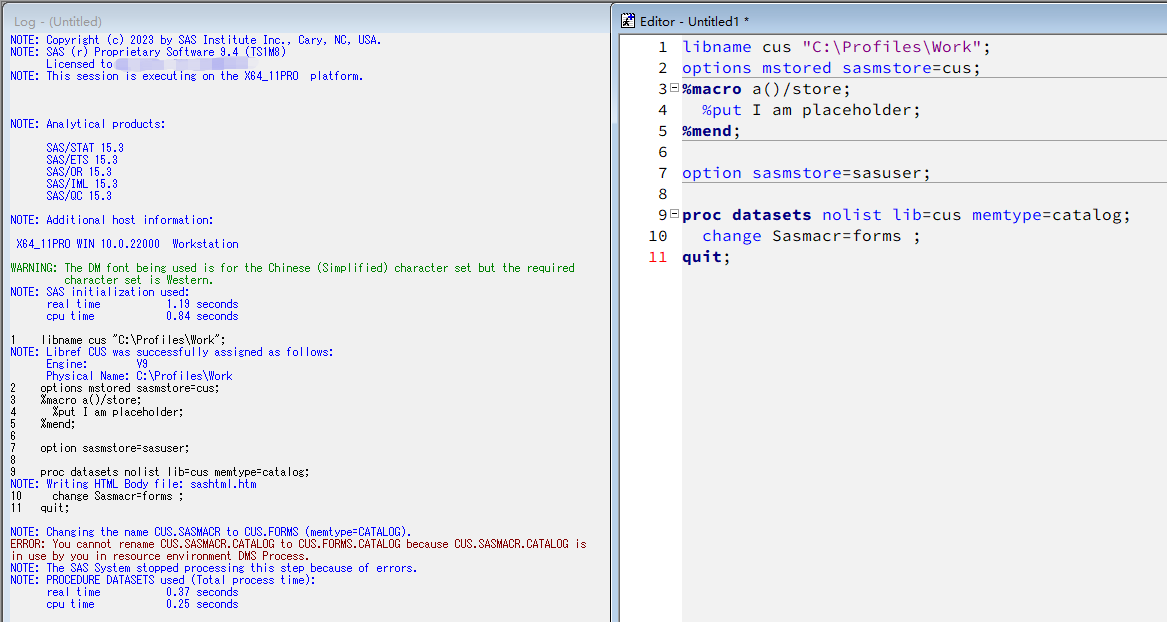Image resolution: width=1167 pixels, height=622 pixels.
Task: Collapse the %macro block fold marker on line 3
Action: [674, 87]
